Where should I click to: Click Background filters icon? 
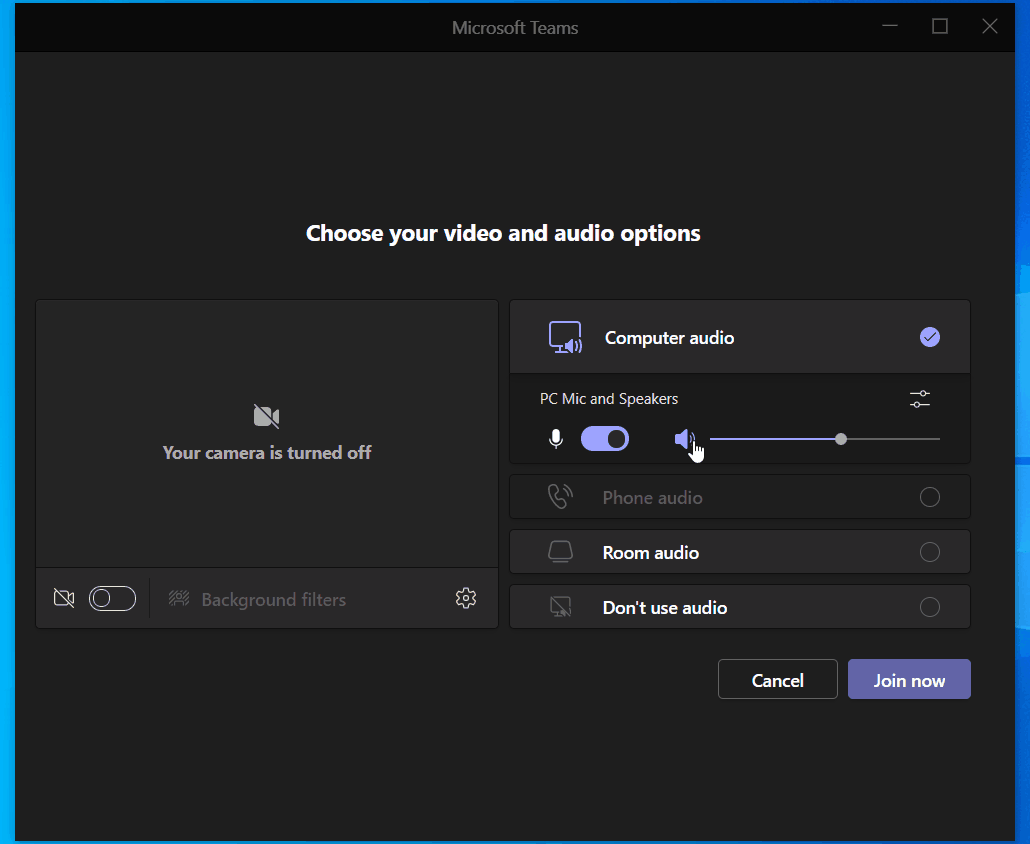coord(179,598)
